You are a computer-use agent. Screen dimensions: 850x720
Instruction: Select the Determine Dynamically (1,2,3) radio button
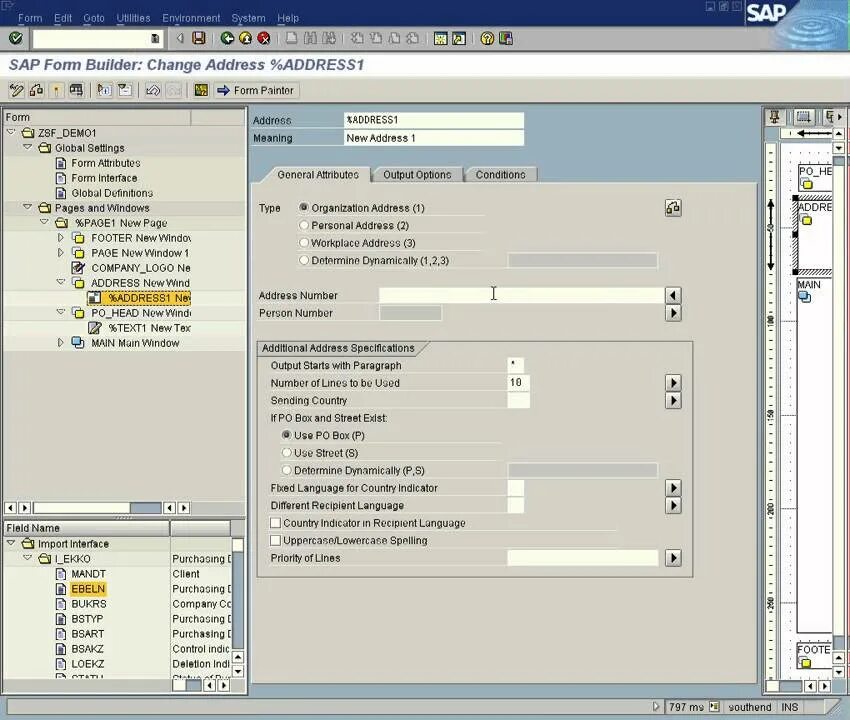[x=304, y=260]
